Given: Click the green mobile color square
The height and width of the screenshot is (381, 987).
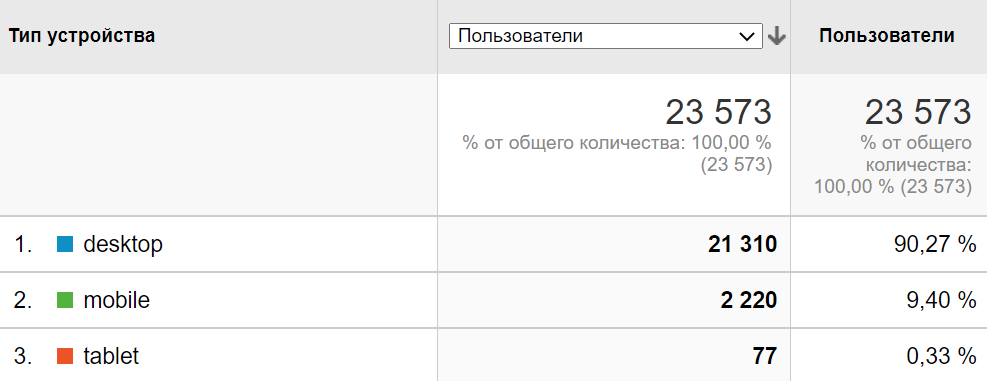Looking at the screenshot, I should click(x=65, y=300).
